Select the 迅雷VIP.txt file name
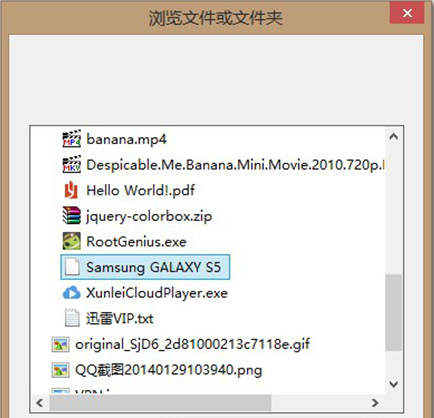This screenshot has width=434, height=418. 119,319
